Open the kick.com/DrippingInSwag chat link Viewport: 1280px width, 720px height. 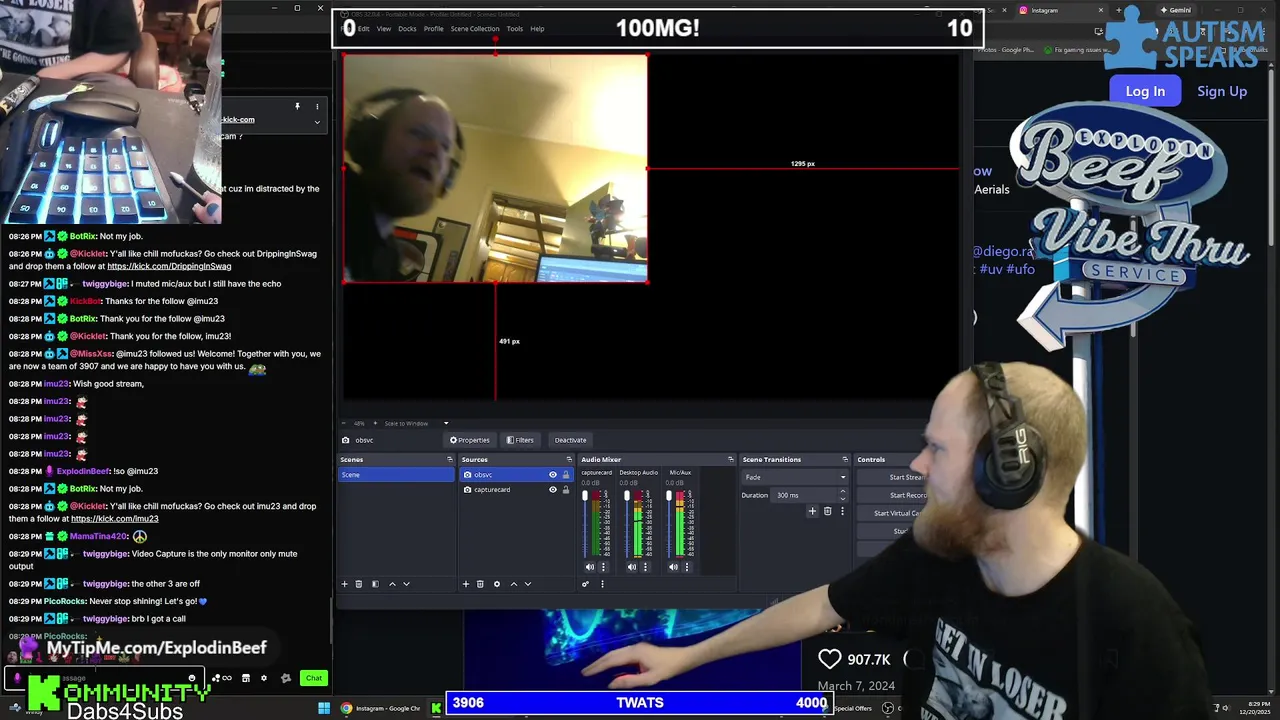pyautogui.click(x=169, y=266)
